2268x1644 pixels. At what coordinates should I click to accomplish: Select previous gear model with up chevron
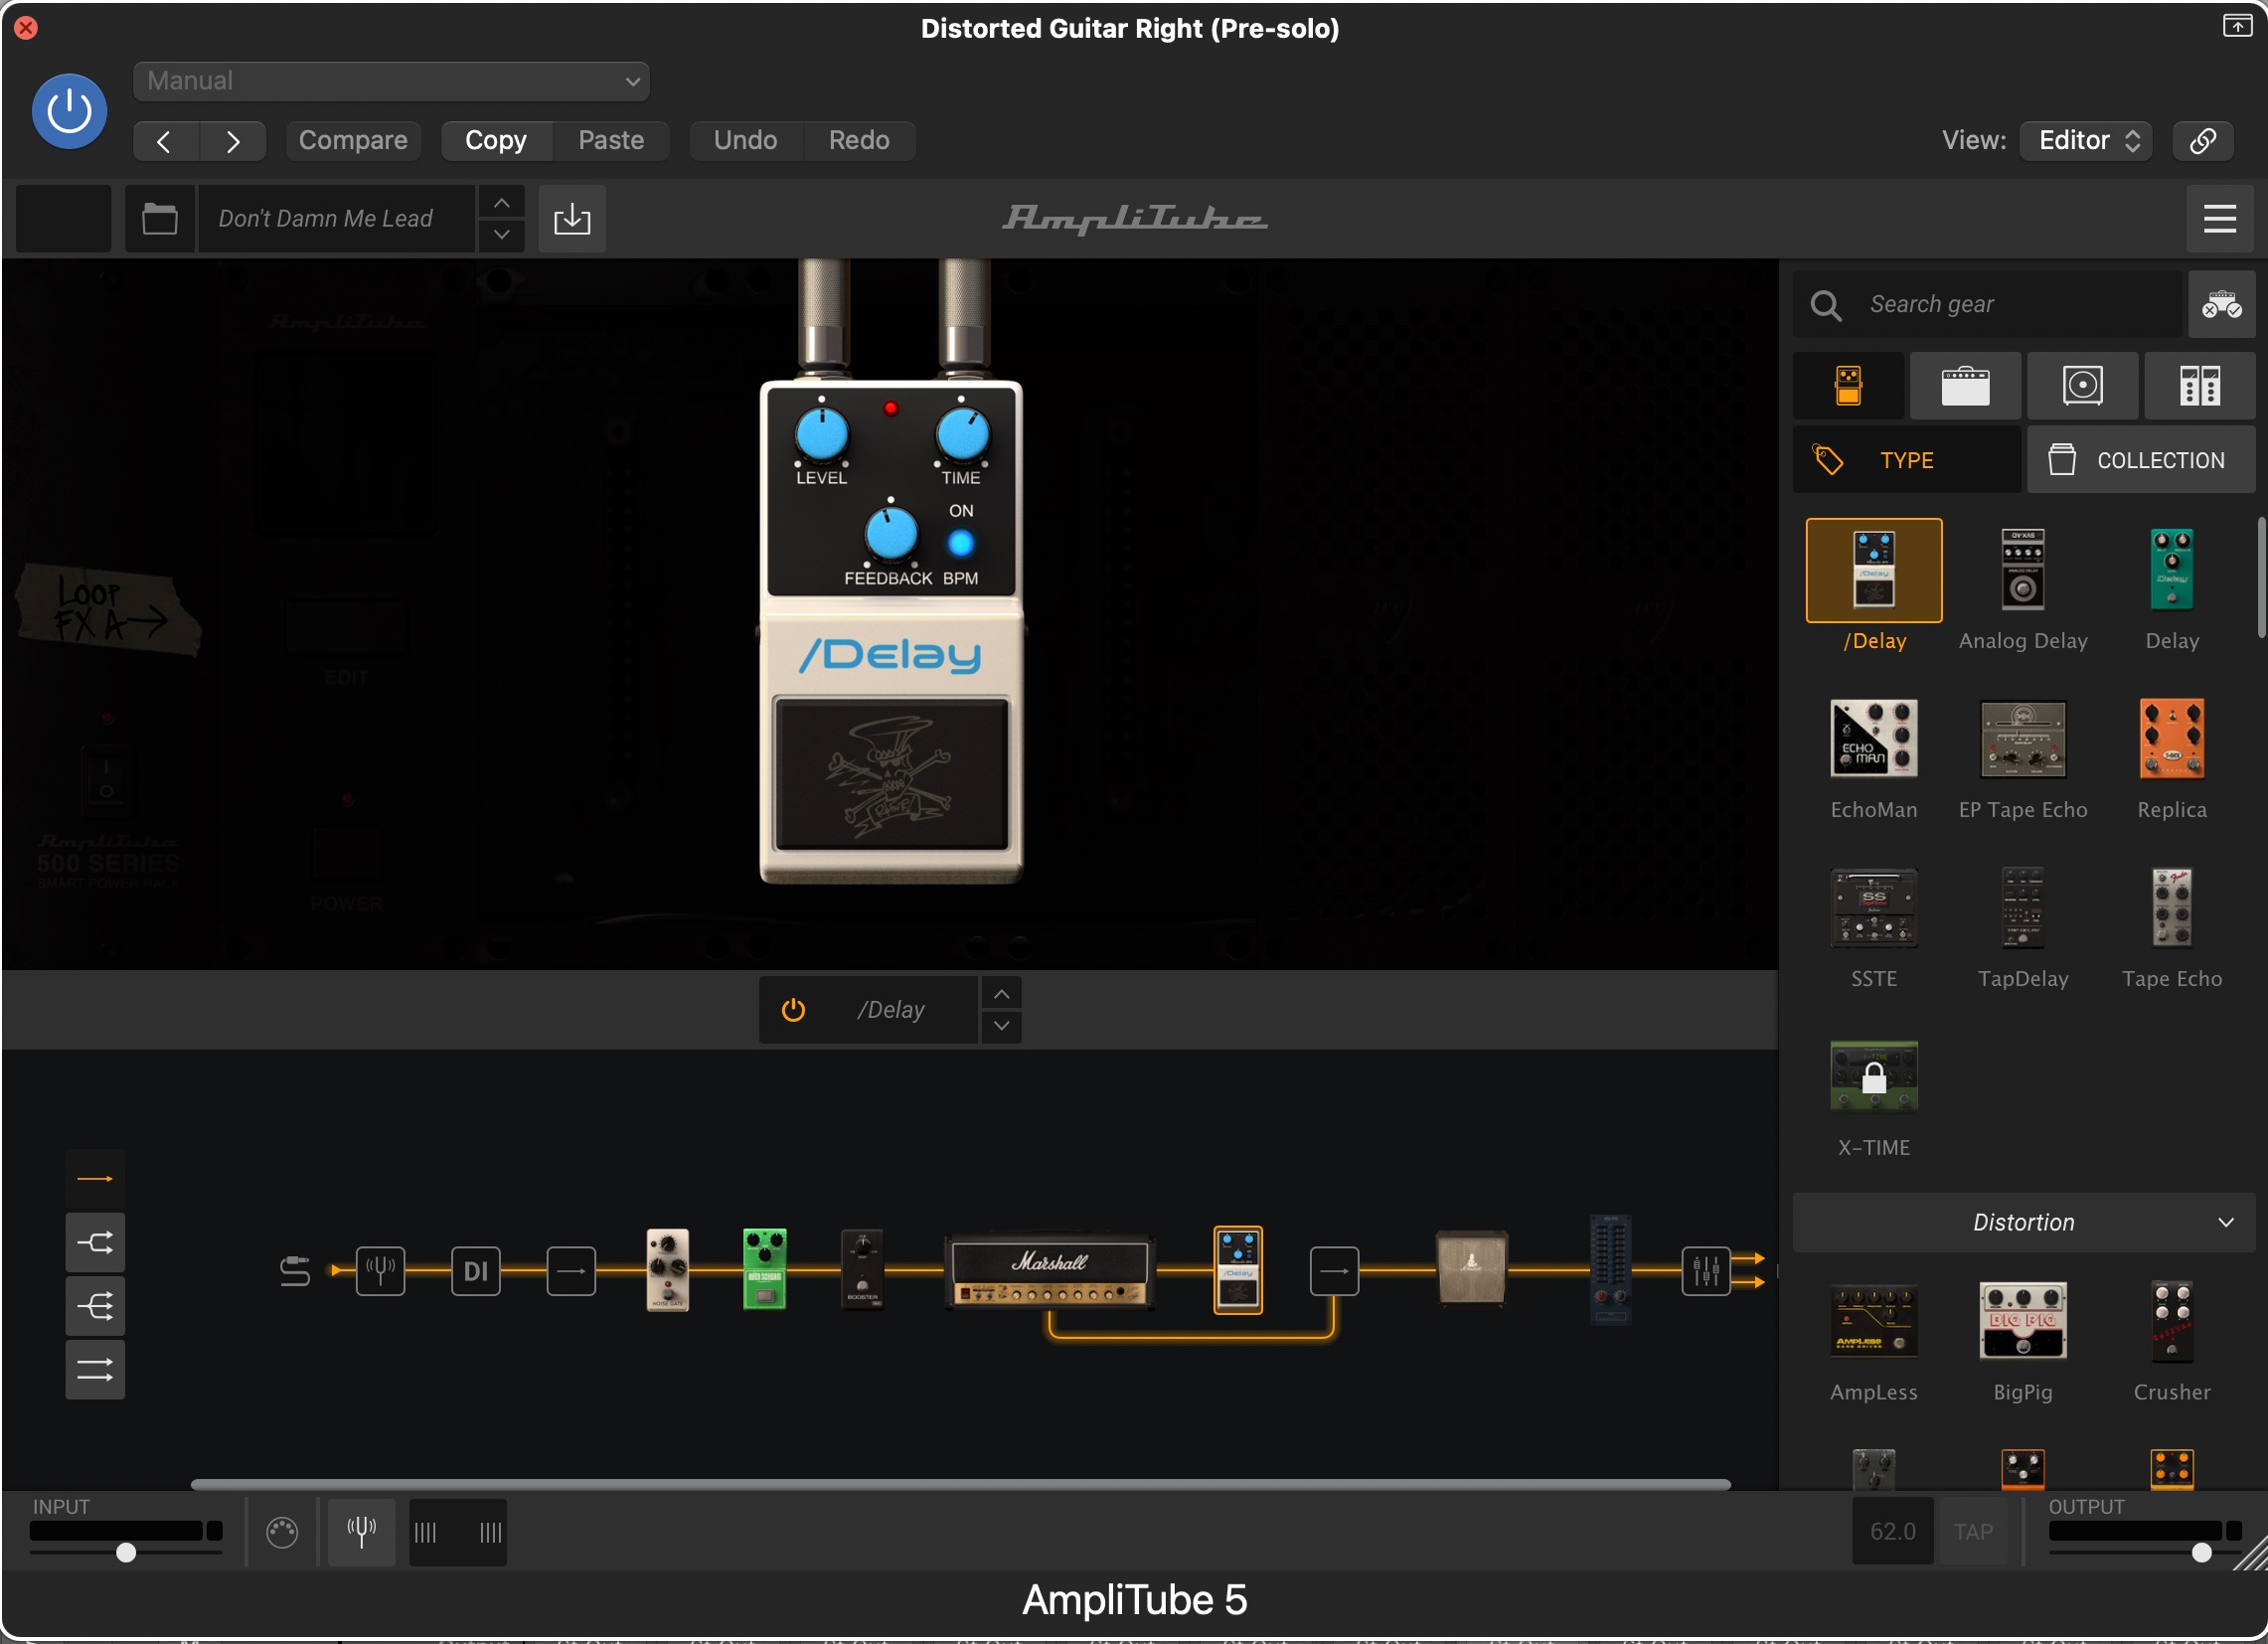1001,994
